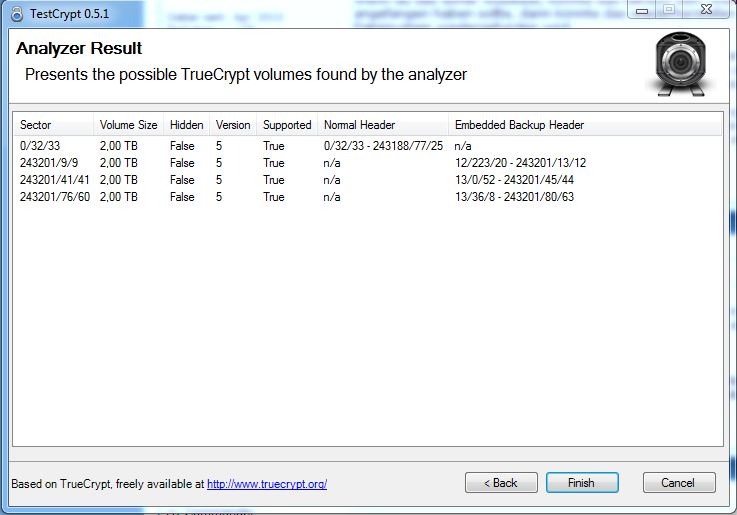Sort by the Hidden column header
The width and height of the screenshot is (737, 515).
187,125
